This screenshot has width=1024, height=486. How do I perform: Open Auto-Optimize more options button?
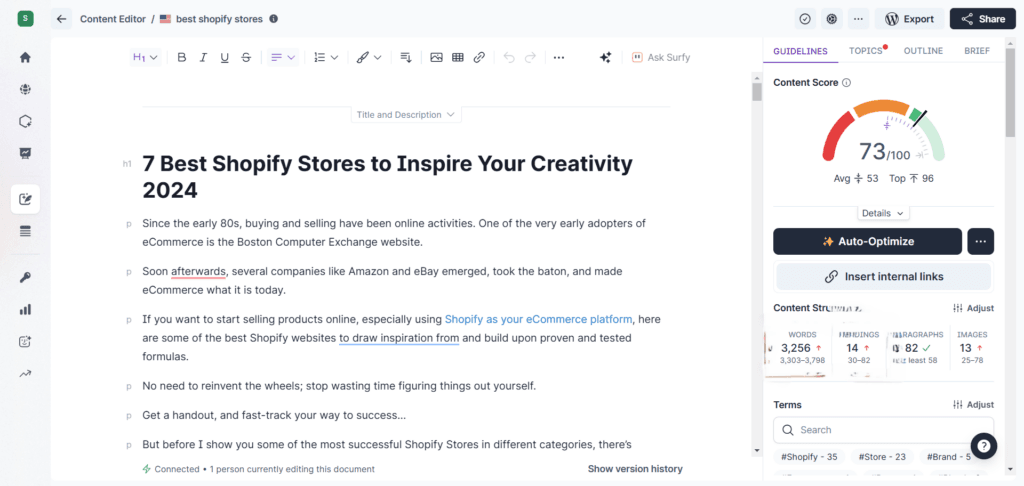[x=980, y=241]
